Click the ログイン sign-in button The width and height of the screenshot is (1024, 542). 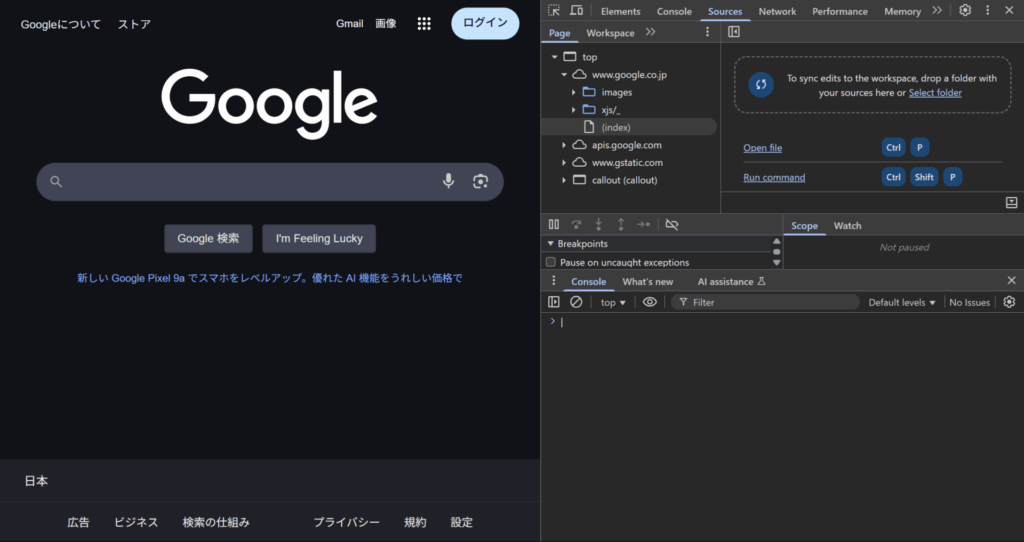485,23
